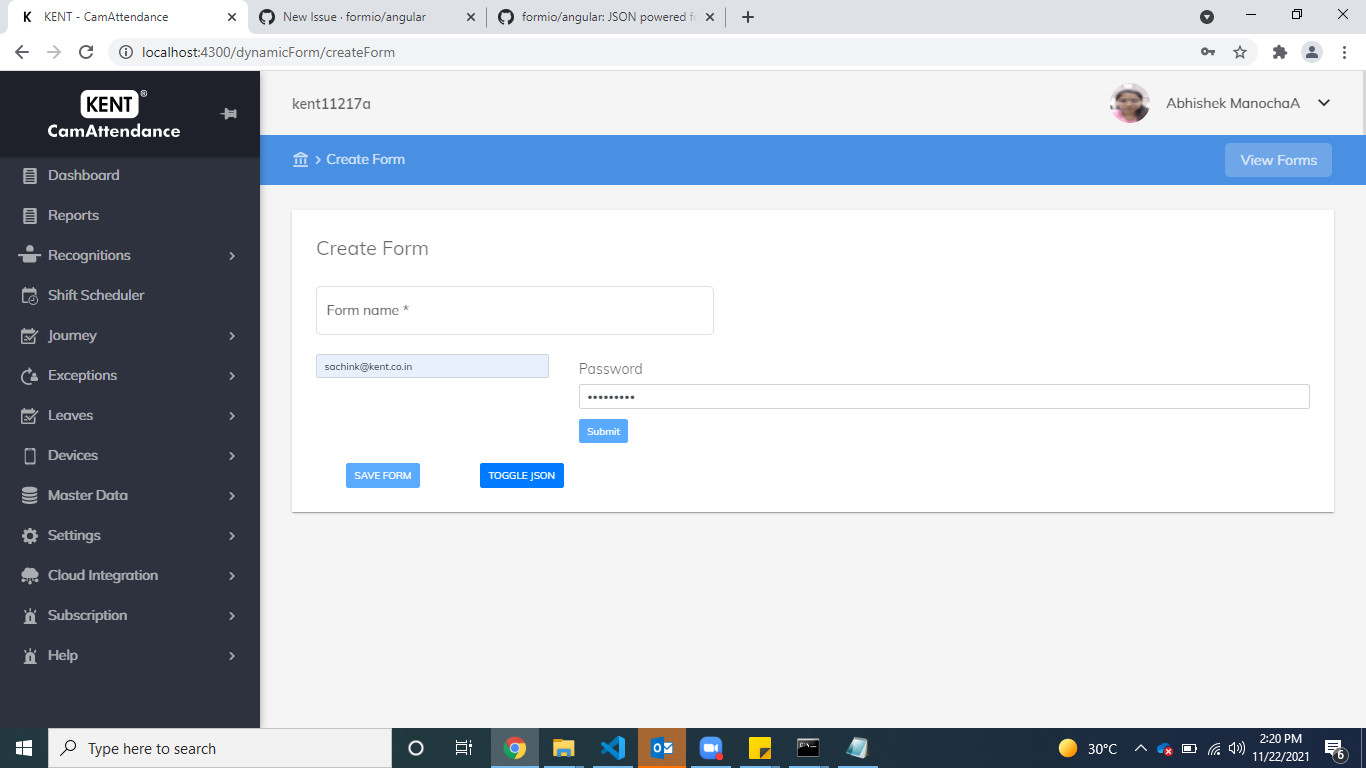Select the Devices phone icon
The width and height of the screenshot is (1366, 768).
30,455
